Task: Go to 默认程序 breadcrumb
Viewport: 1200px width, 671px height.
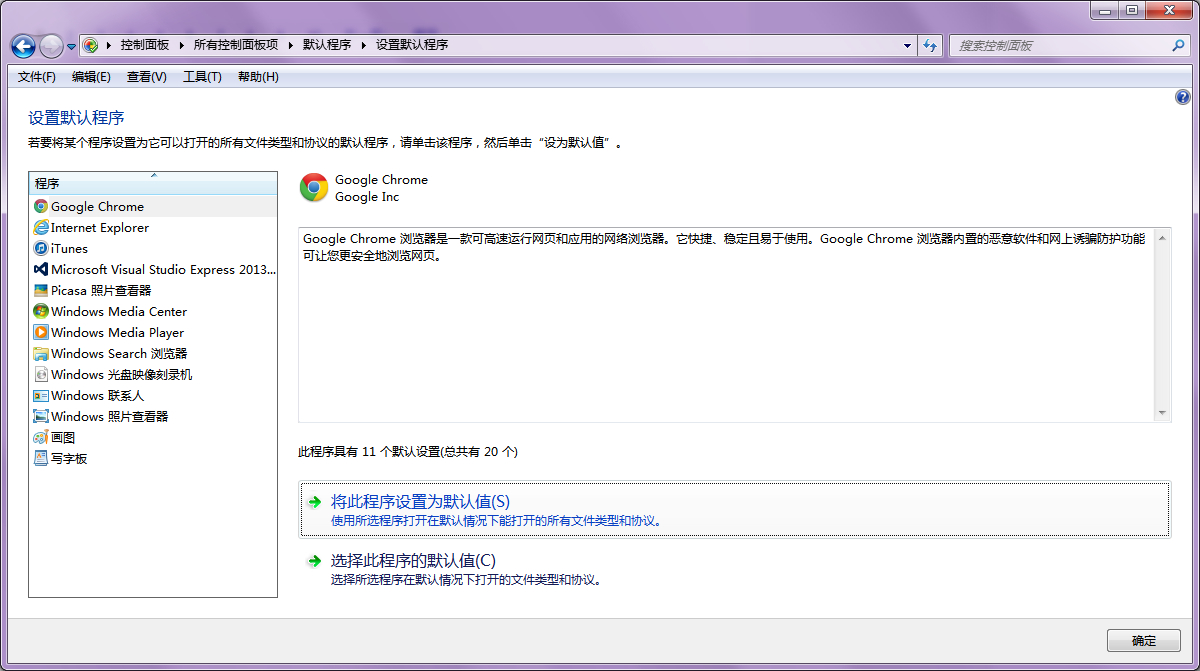Action: click(x=327, y=45)
